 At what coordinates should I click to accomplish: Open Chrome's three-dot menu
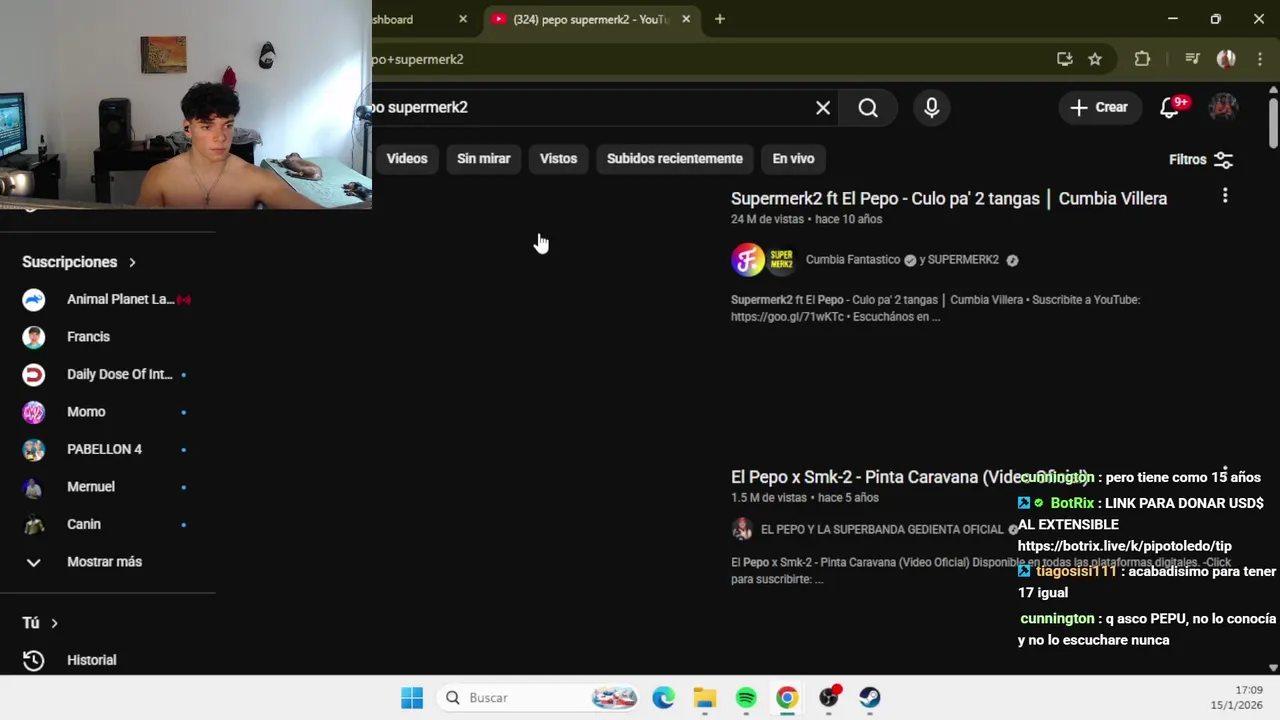[x=1259, y=59]
